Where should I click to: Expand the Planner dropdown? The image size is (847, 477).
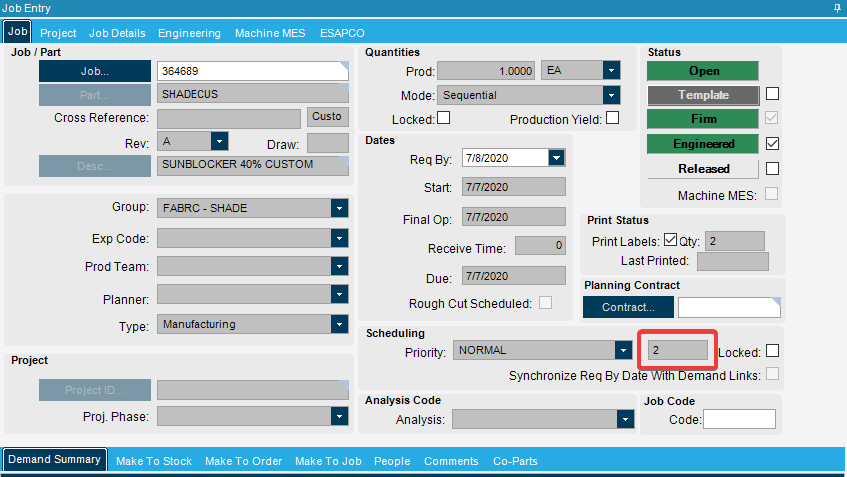tap(339, 294)
